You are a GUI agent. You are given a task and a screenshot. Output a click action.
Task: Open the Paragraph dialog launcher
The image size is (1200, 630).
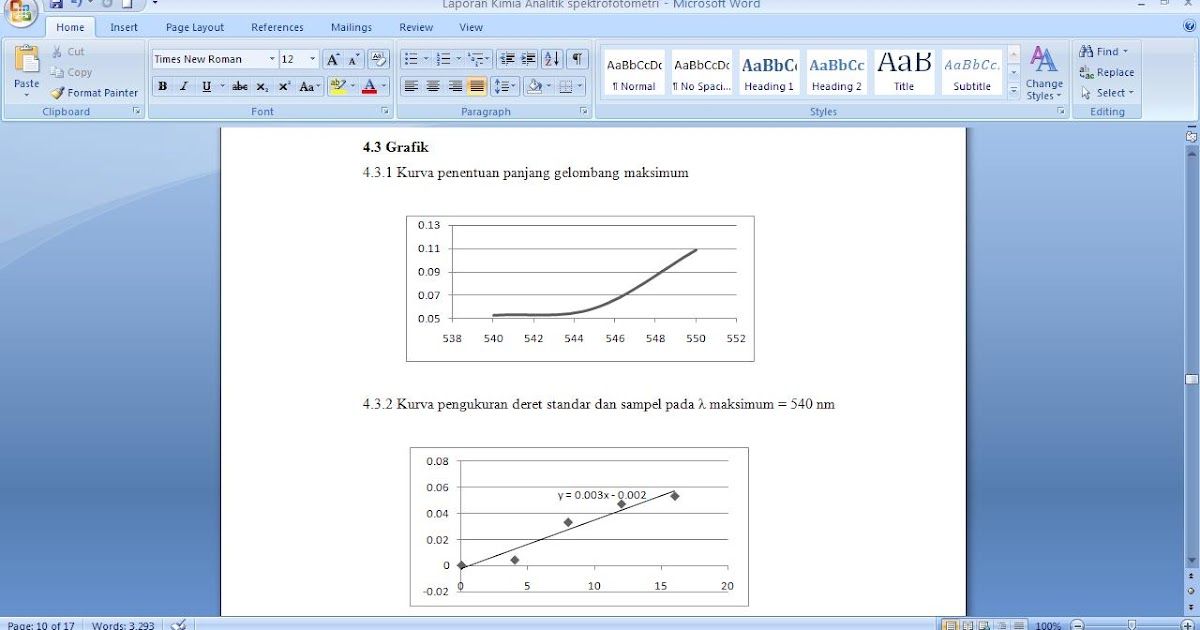click(x=583, y=112)
